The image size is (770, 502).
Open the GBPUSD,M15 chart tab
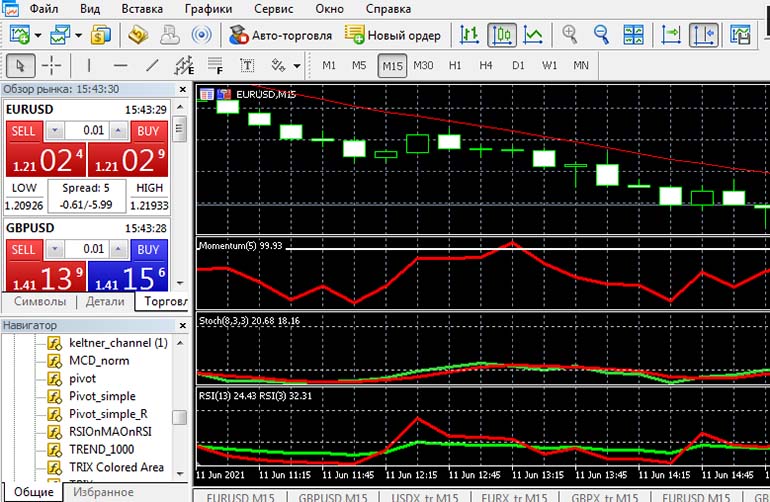pyautogui.click(x=332, y=497)
